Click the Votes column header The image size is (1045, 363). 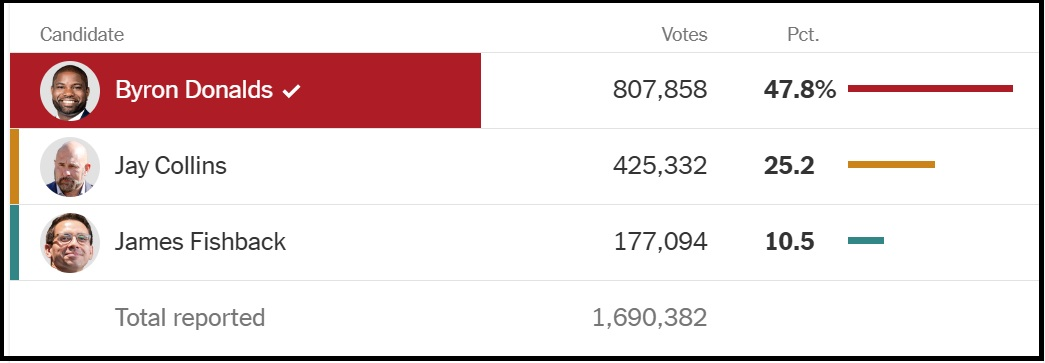tap(684, 35)
